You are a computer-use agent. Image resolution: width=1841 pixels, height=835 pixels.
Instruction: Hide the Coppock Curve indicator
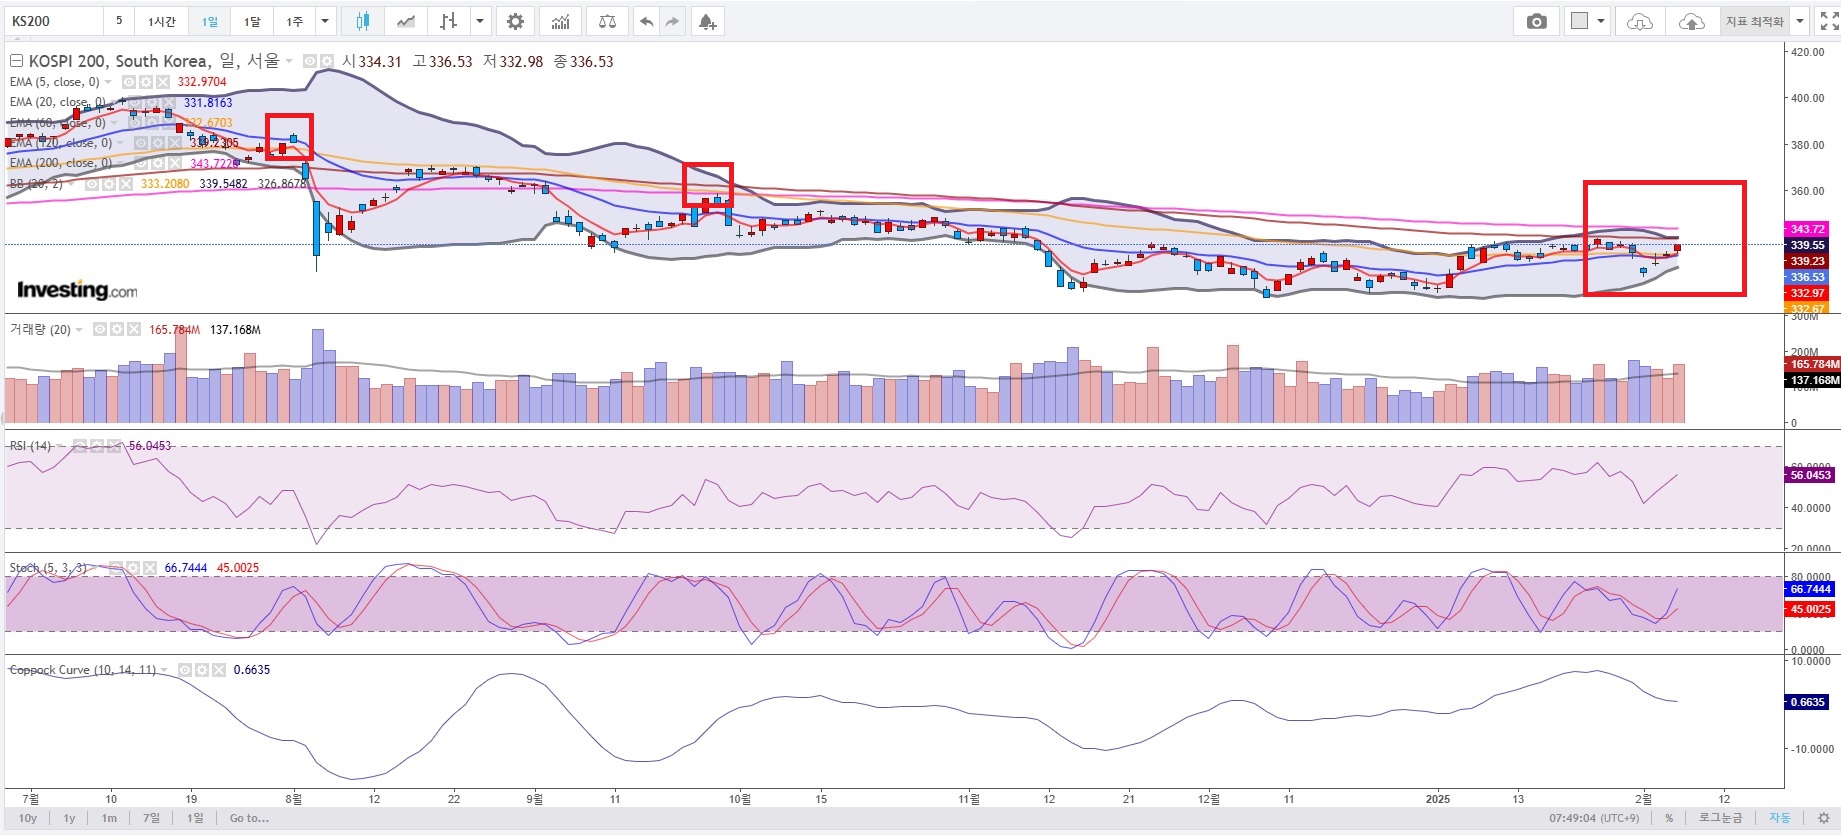(185, 670)
